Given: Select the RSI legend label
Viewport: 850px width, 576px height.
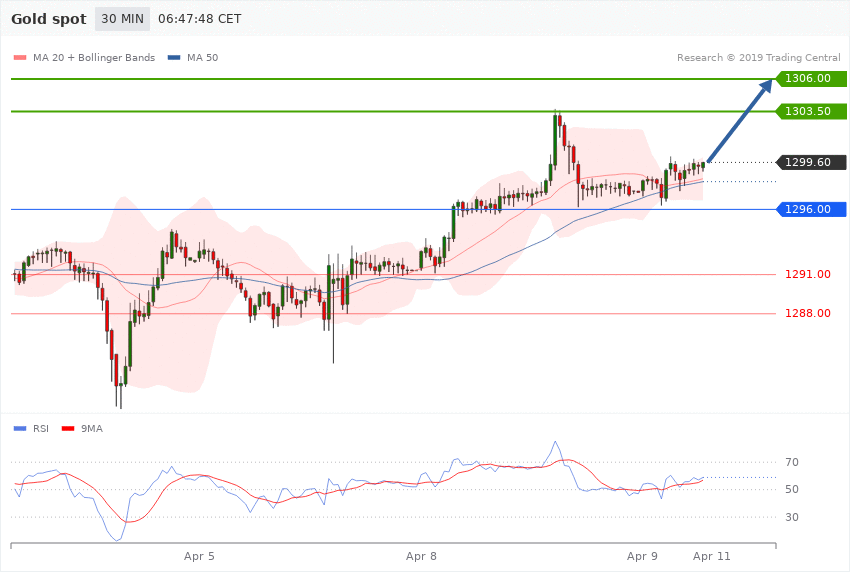Looking at the screenshot, I should (41, 429).
